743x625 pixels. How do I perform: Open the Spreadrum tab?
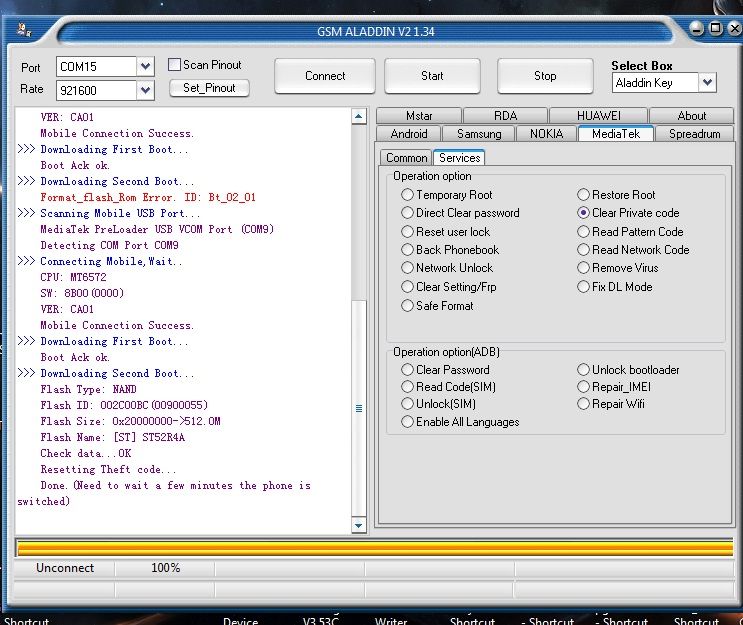(x=694, y=134)
